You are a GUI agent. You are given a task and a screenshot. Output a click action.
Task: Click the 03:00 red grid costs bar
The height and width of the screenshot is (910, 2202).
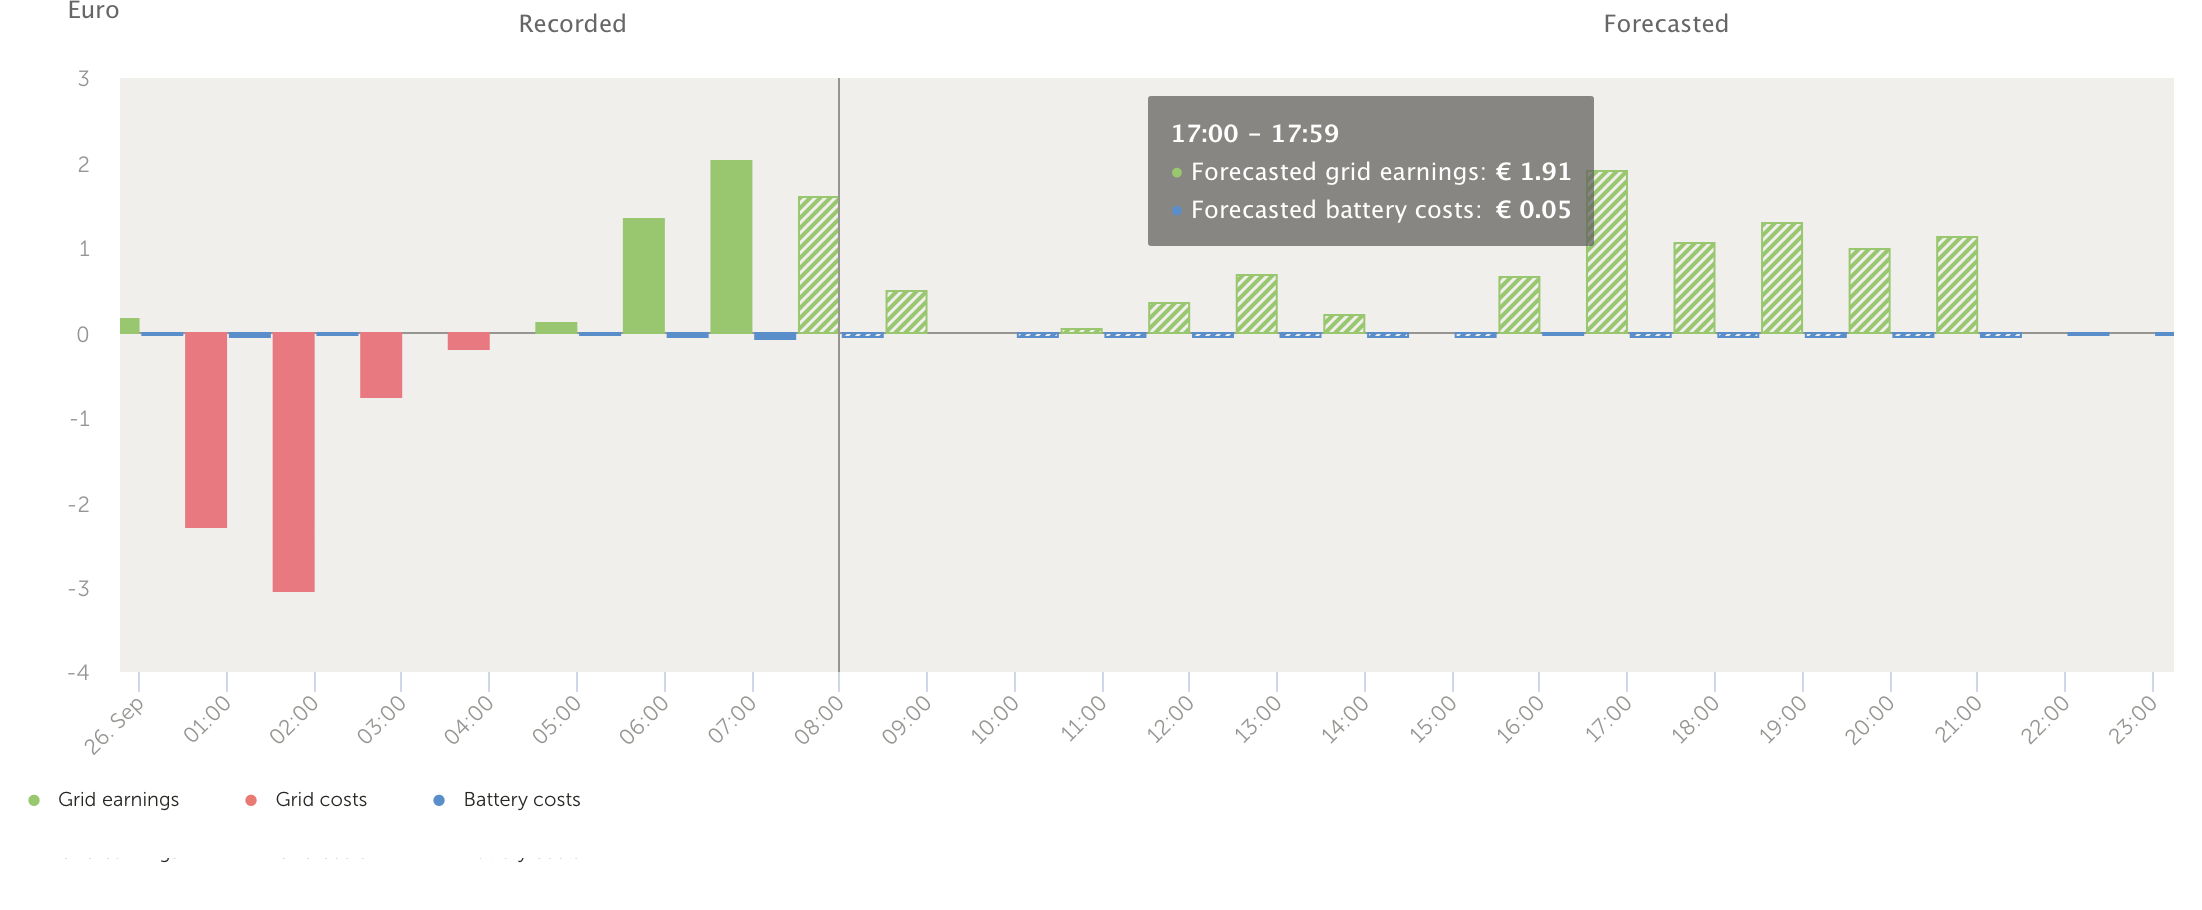tap(381, 365)
